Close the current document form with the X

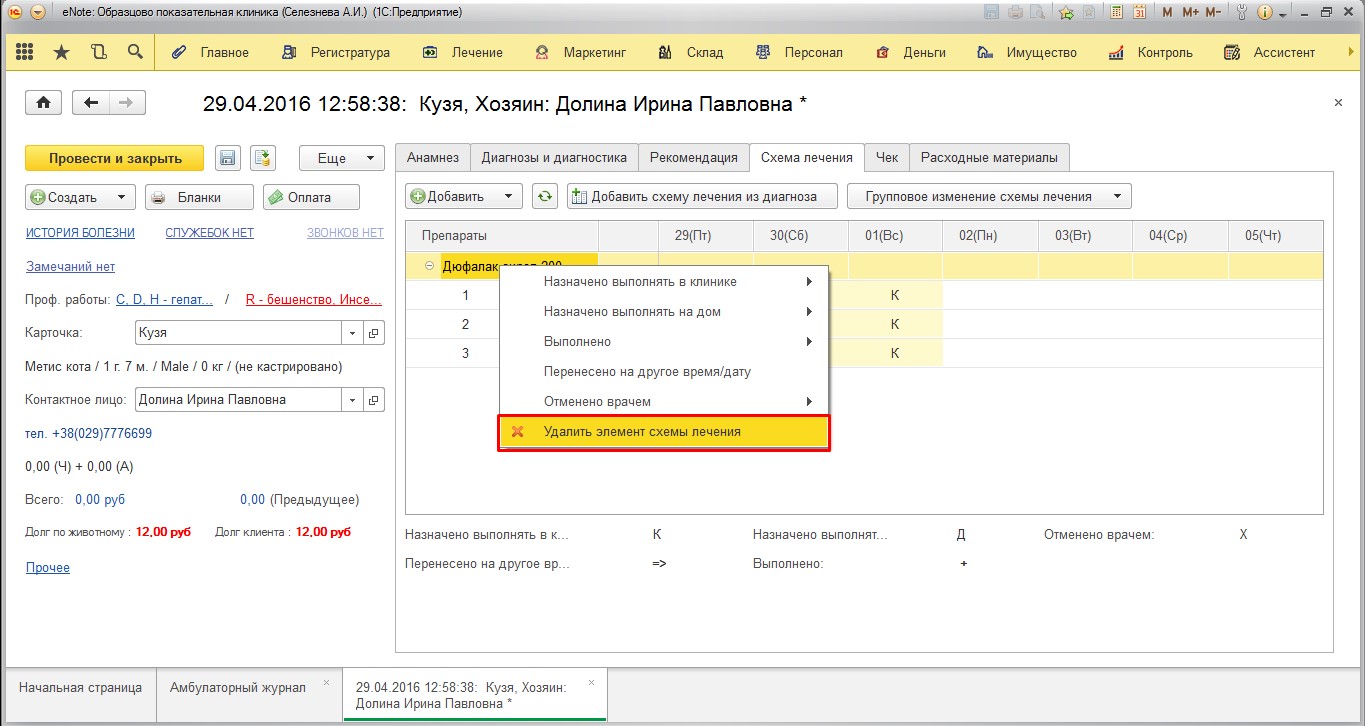tap(1339, 102)
